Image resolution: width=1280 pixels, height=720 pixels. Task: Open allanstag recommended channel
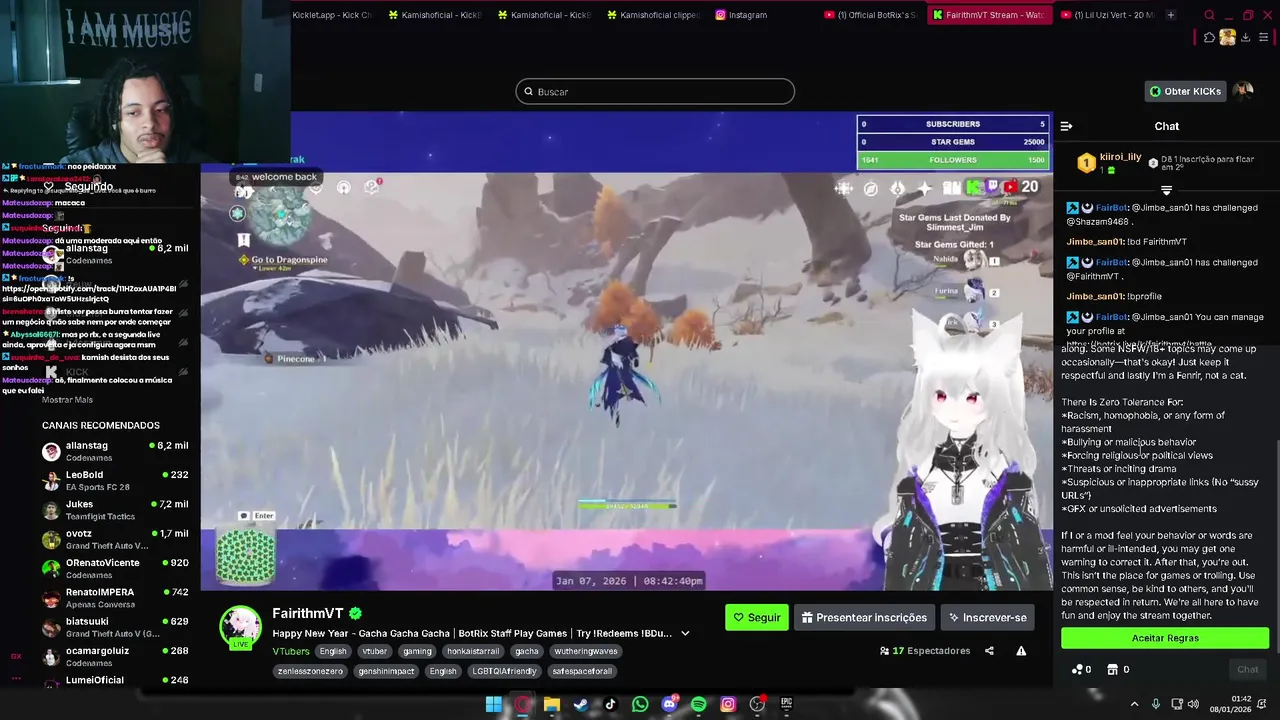[x=115, y=451]
